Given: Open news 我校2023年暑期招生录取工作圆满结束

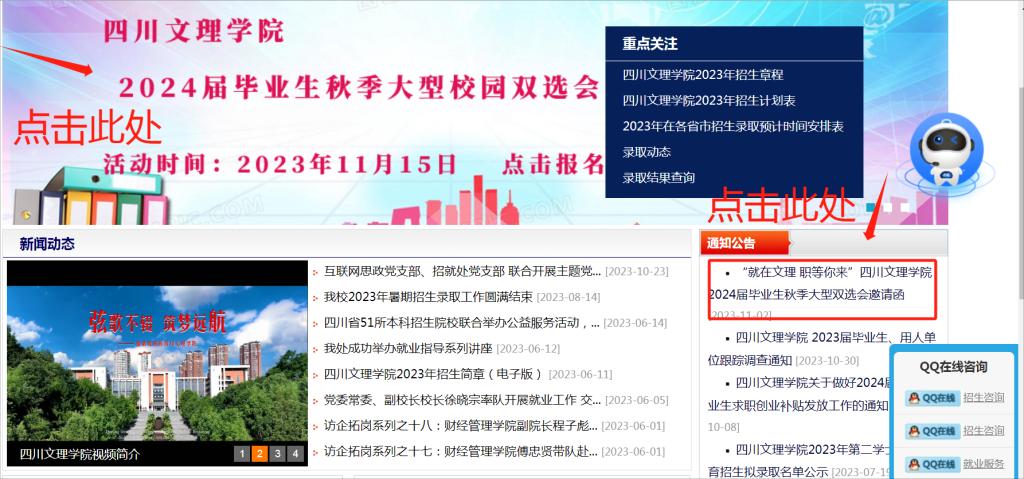Looking at the screenshot, I should click(x=428, y=297).
